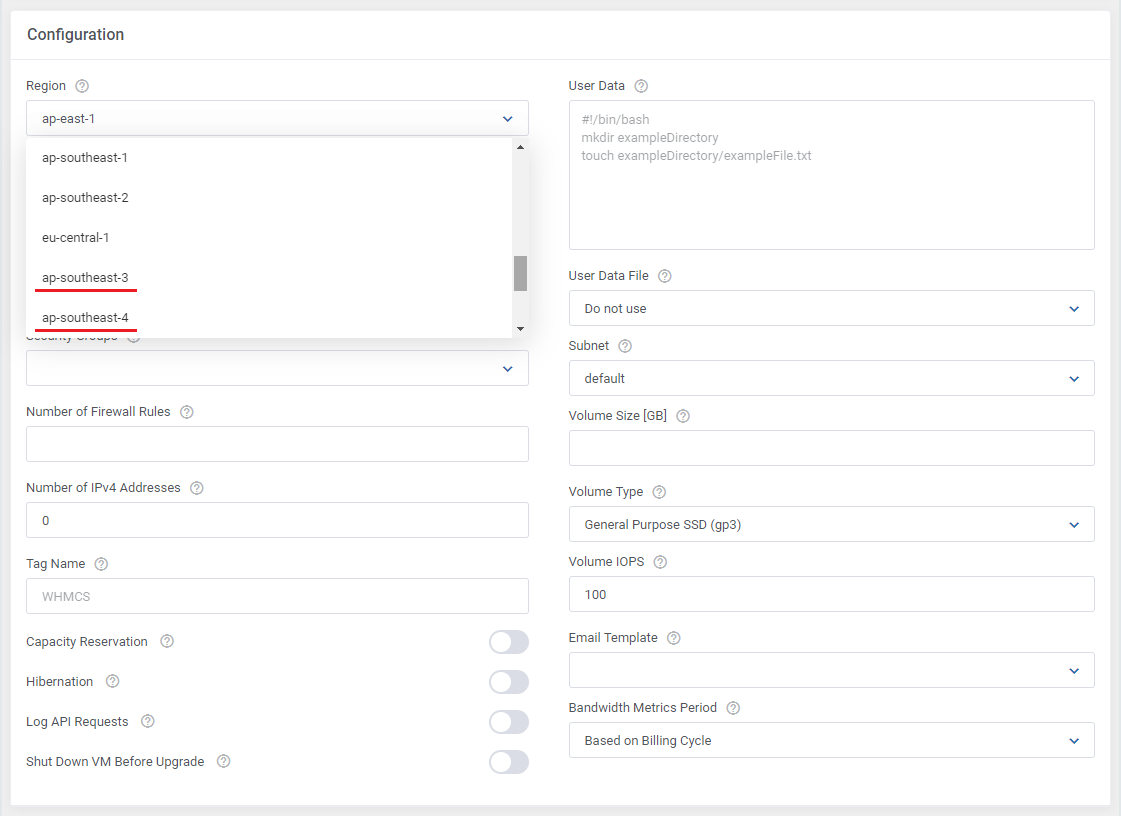This screenshot has height=816, width=1121.
Task: Click the Volume Size help icon
Action: tap(683, 416)
